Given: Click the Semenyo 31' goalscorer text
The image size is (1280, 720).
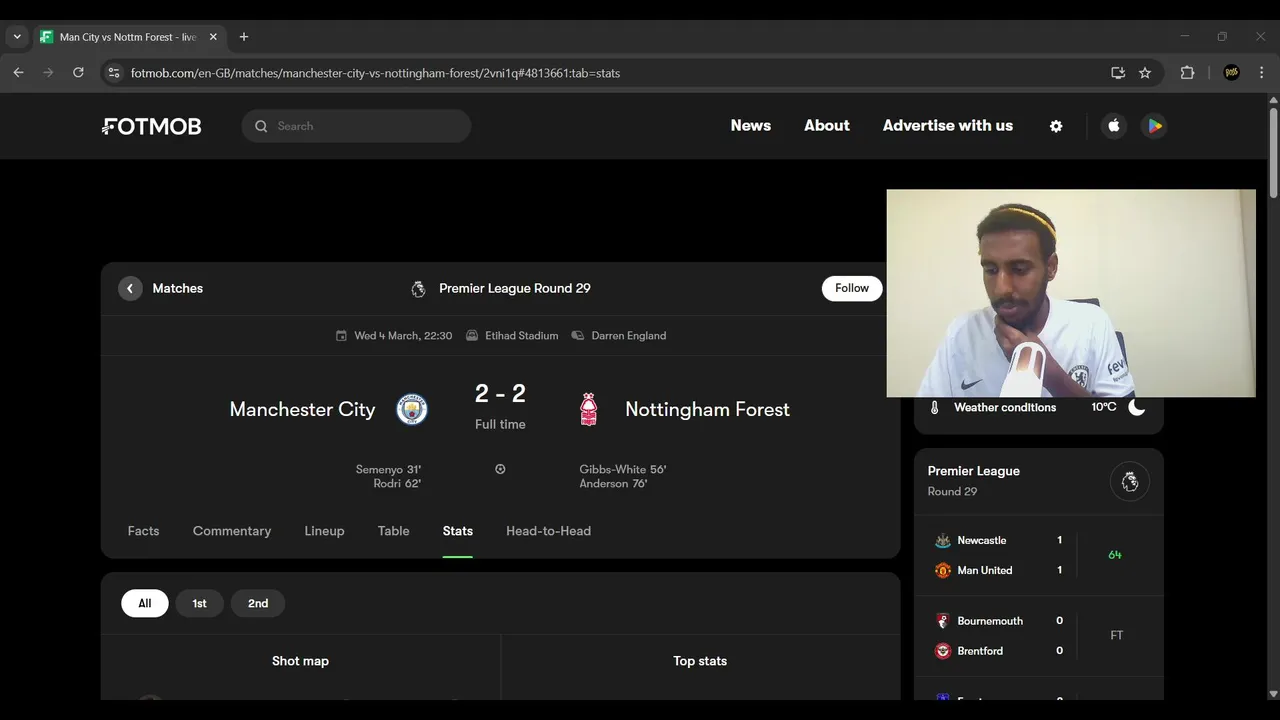Looking at the screenshot, I should click(388, 469).
